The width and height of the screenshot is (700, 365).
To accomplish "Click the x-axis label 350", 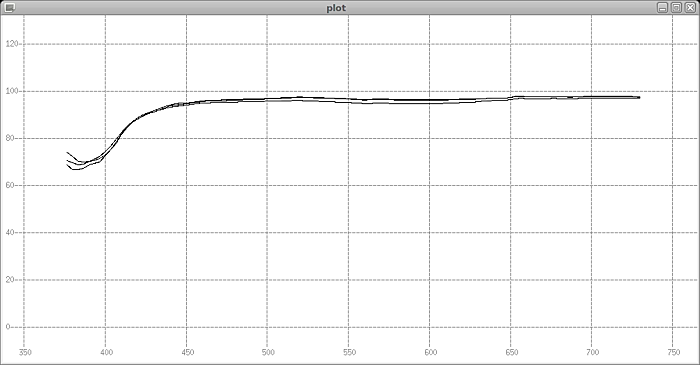I will click(x=25, y=353).
